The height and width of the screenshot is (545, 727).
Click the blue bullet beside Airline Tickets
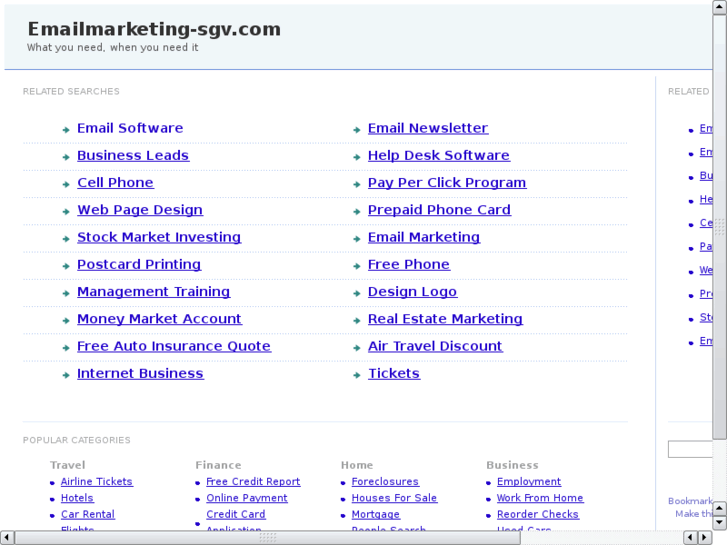pos(52,483)
